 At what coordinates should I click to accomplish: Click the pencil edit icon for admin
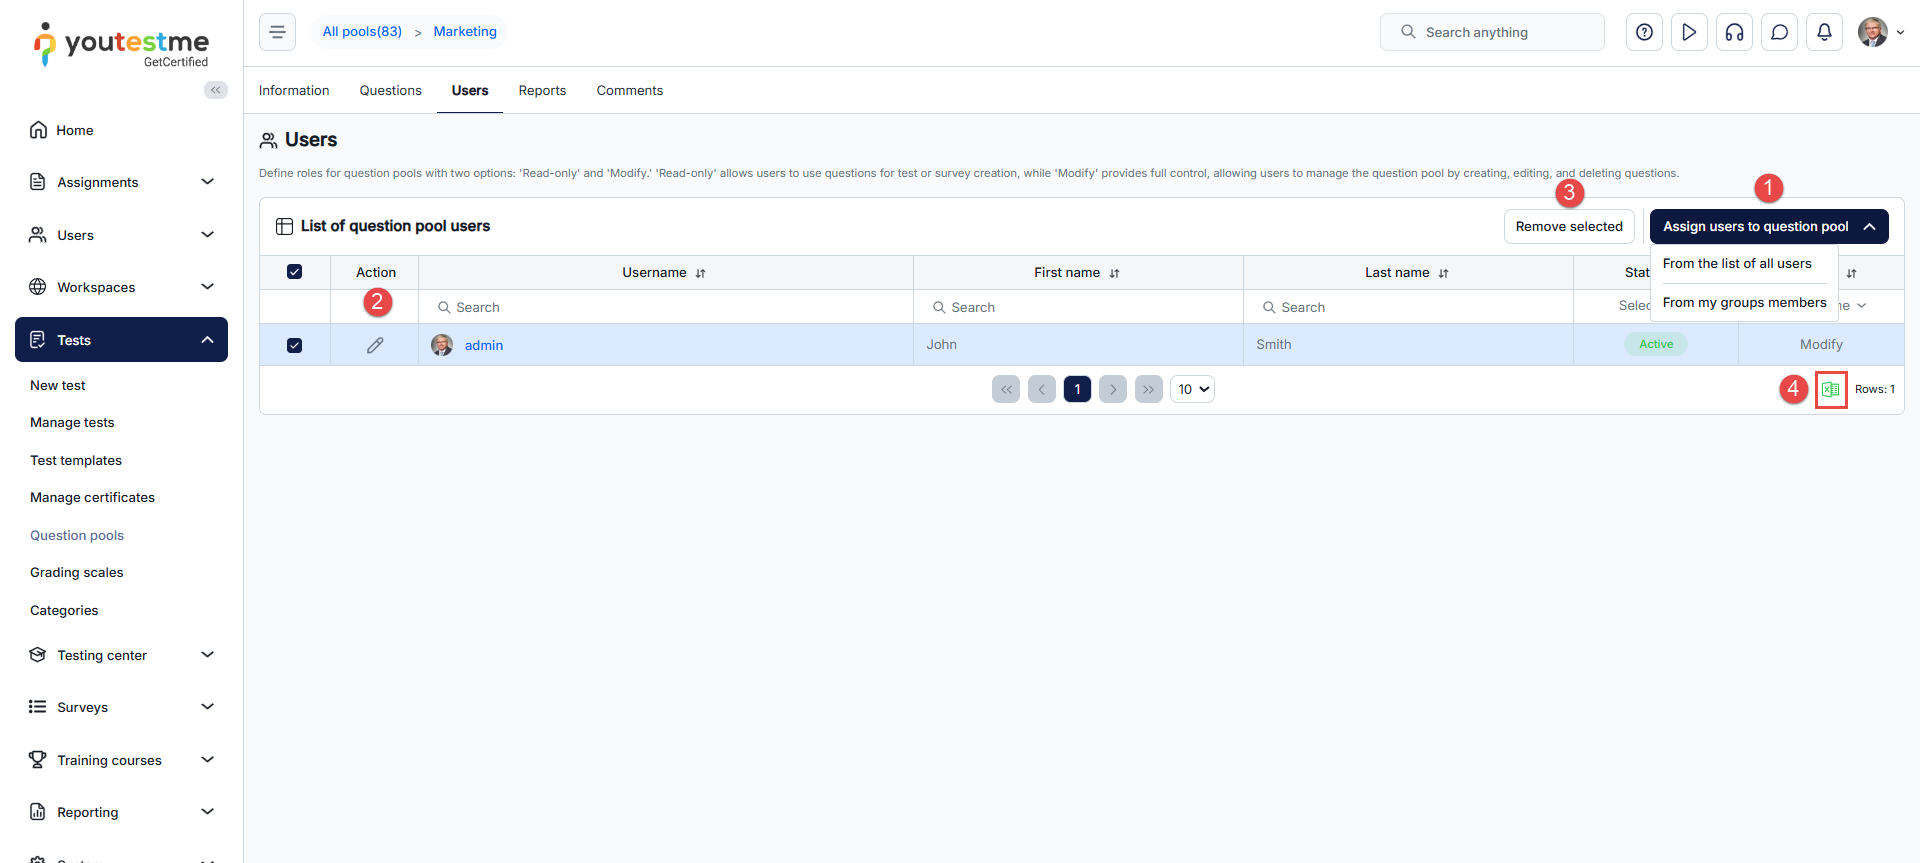[375, 345]
